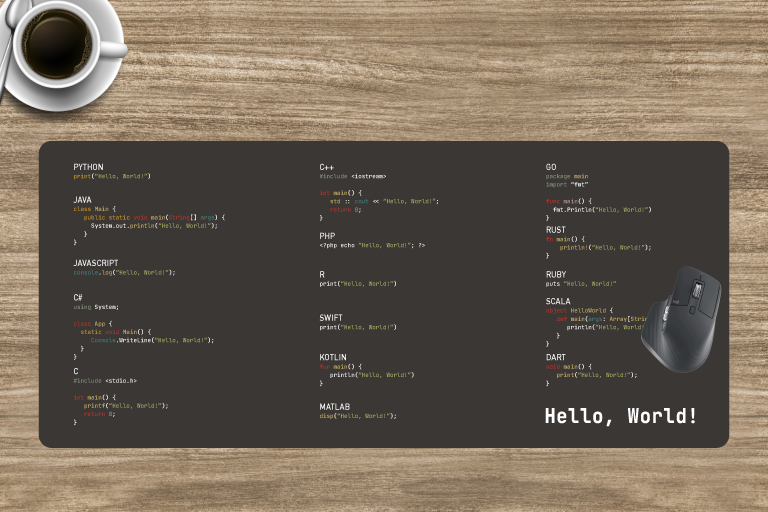Click the JAVA heading
The image size is (768, 512).
click(82, 200)
